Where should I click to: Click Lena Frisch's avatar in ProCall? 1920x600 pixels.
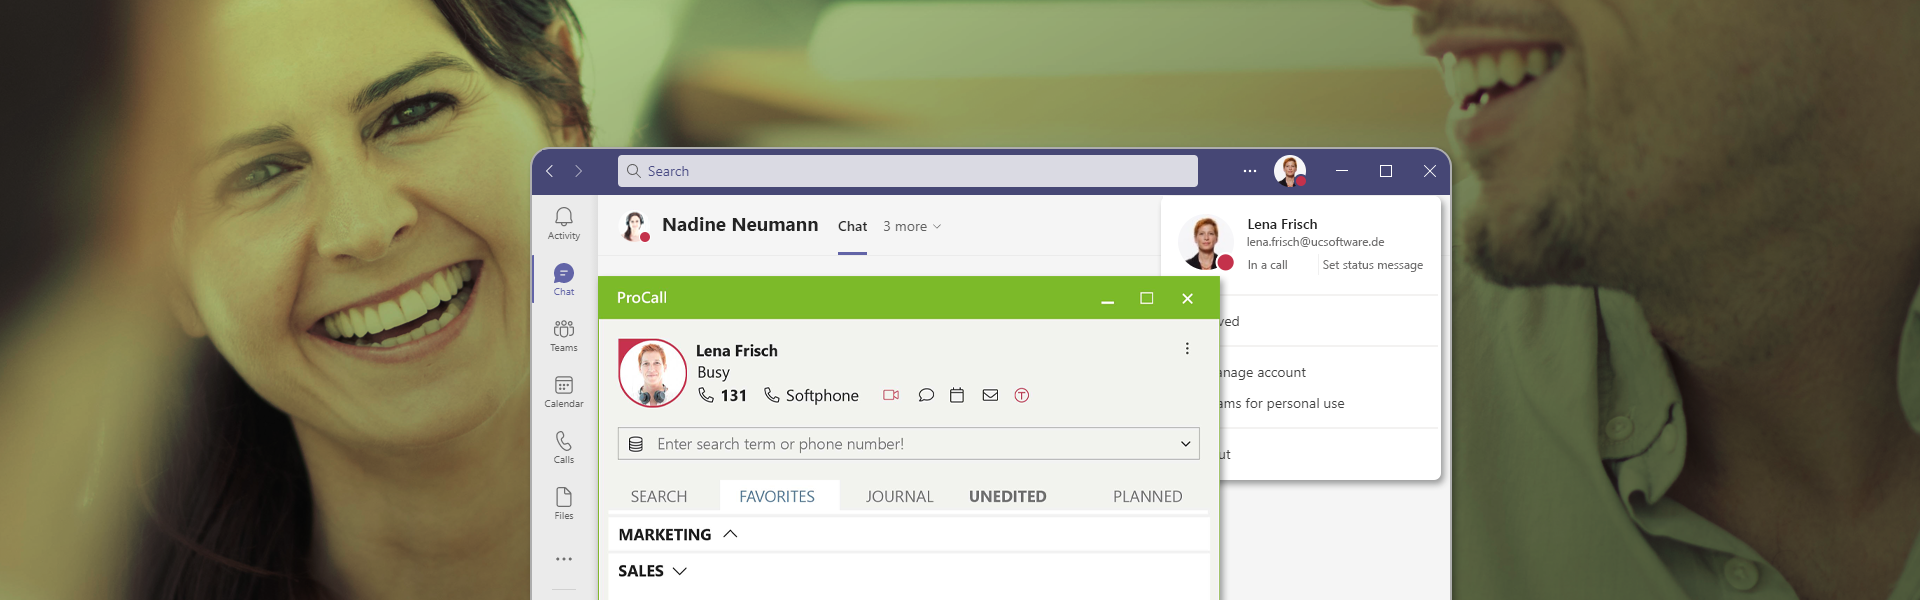(x=653, y=373)
